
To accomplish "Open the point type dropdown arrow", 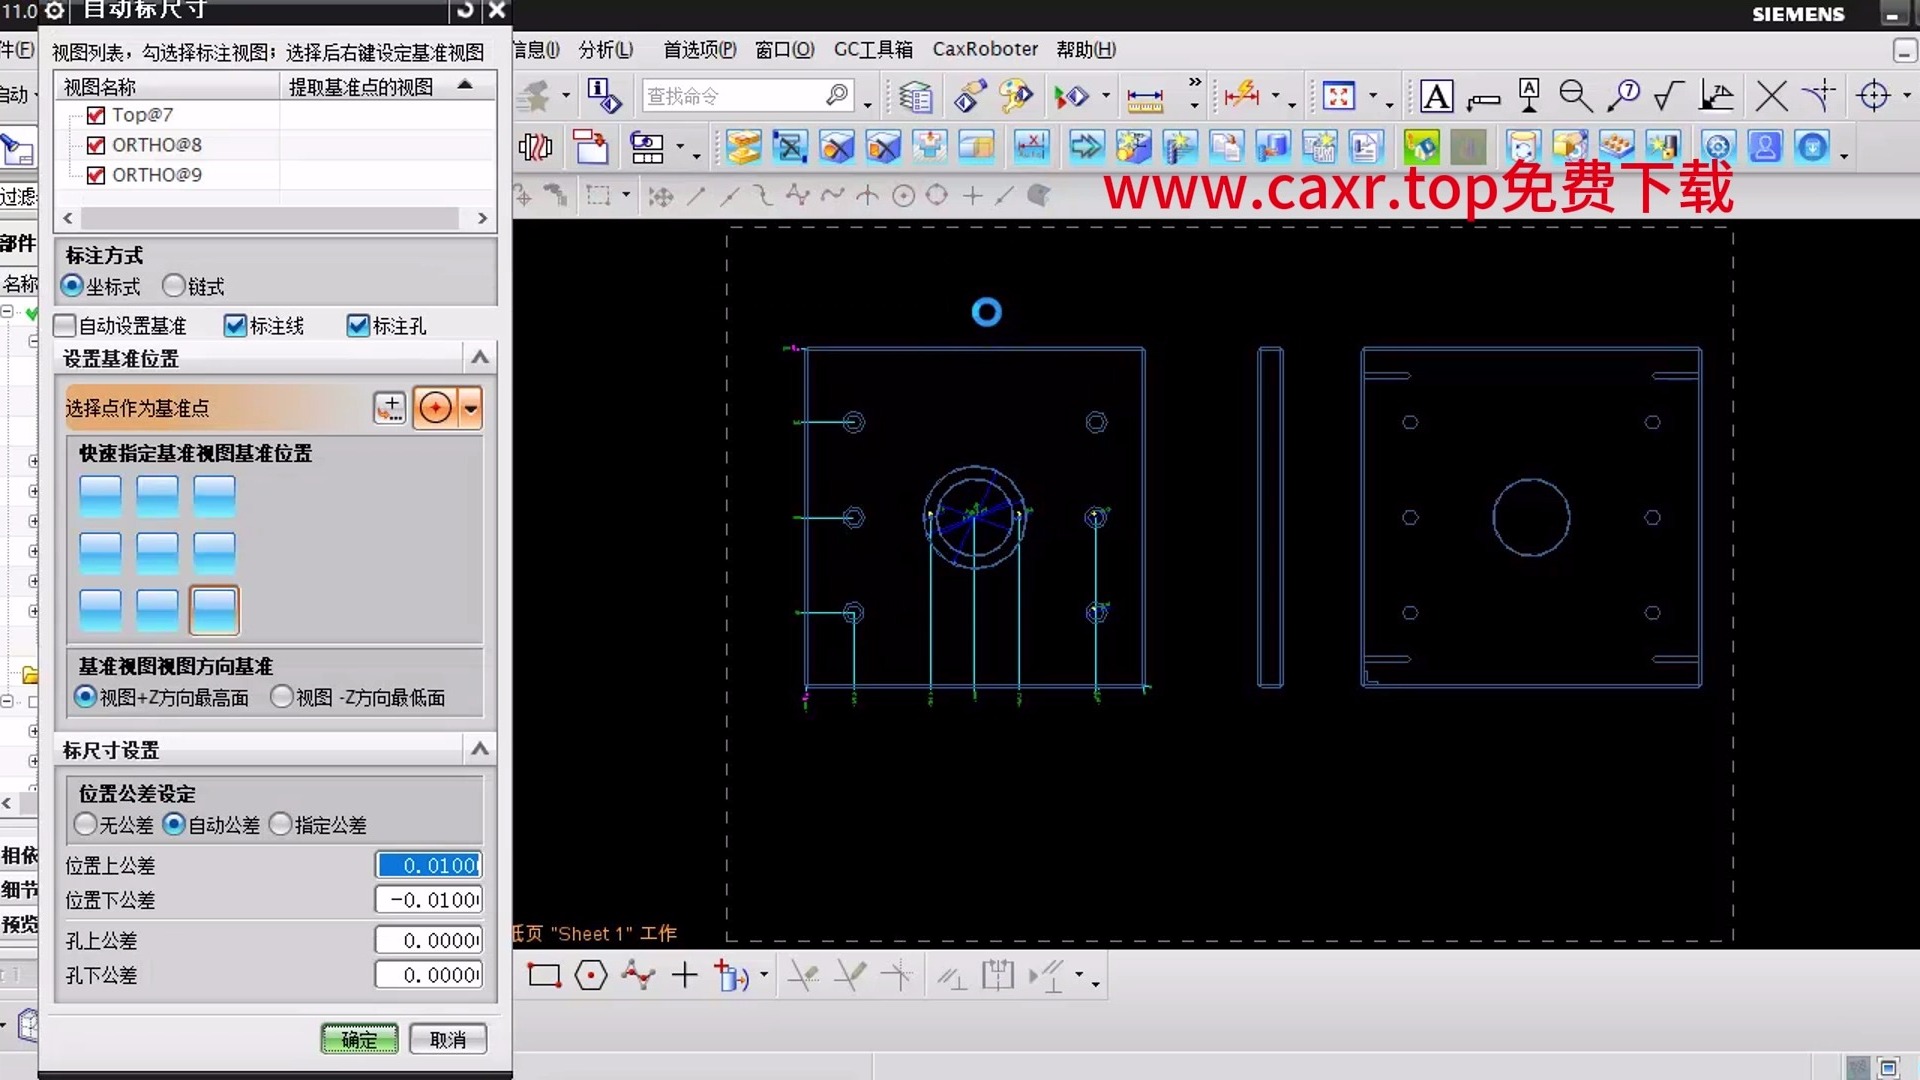I will 471,408.
